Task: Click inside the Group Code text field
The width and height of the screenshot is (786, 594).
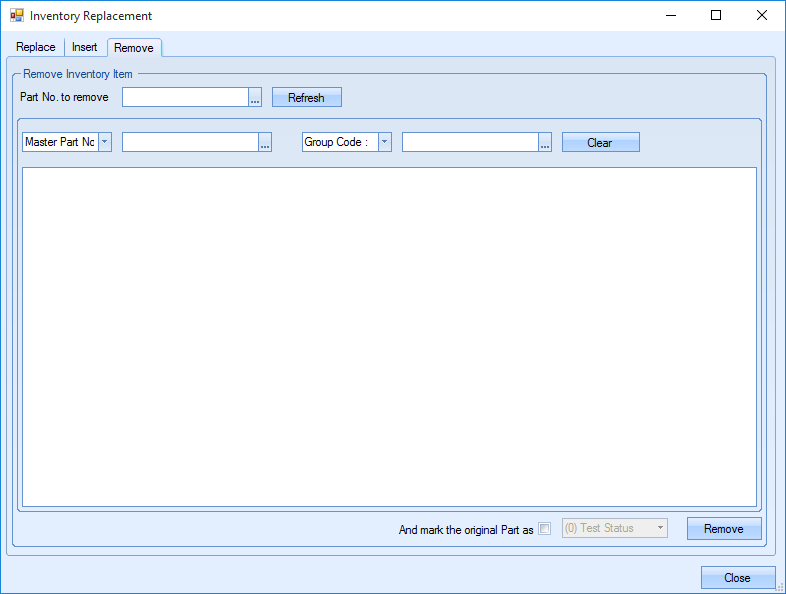Action: [x=470, y=143]
